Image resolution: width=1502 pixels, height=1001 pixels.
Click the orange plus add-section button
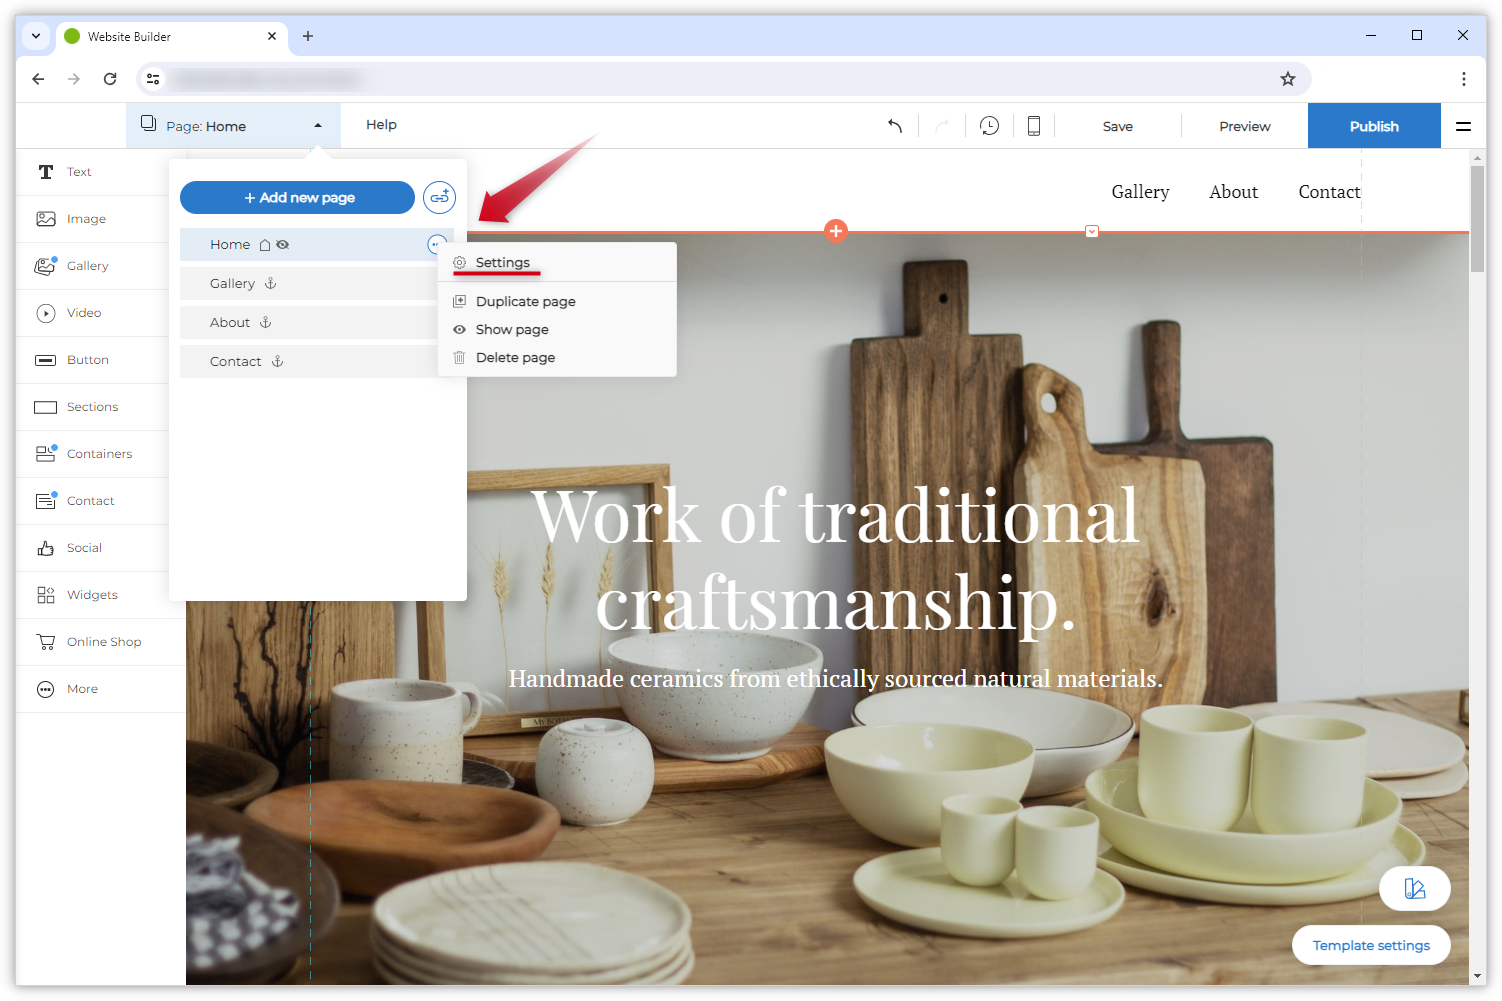pyautogui.click(x=836, y=231)
